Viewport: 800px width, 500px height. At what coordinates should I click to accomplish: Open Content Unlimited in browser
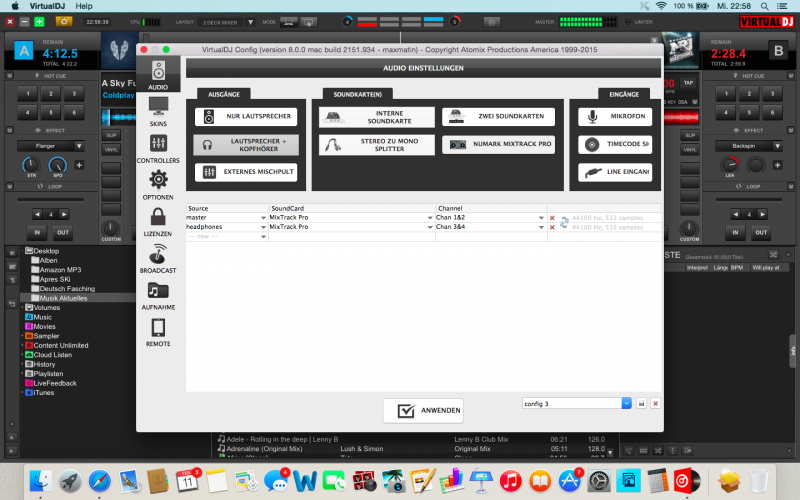pyautogui.click(x=61, y=345)
